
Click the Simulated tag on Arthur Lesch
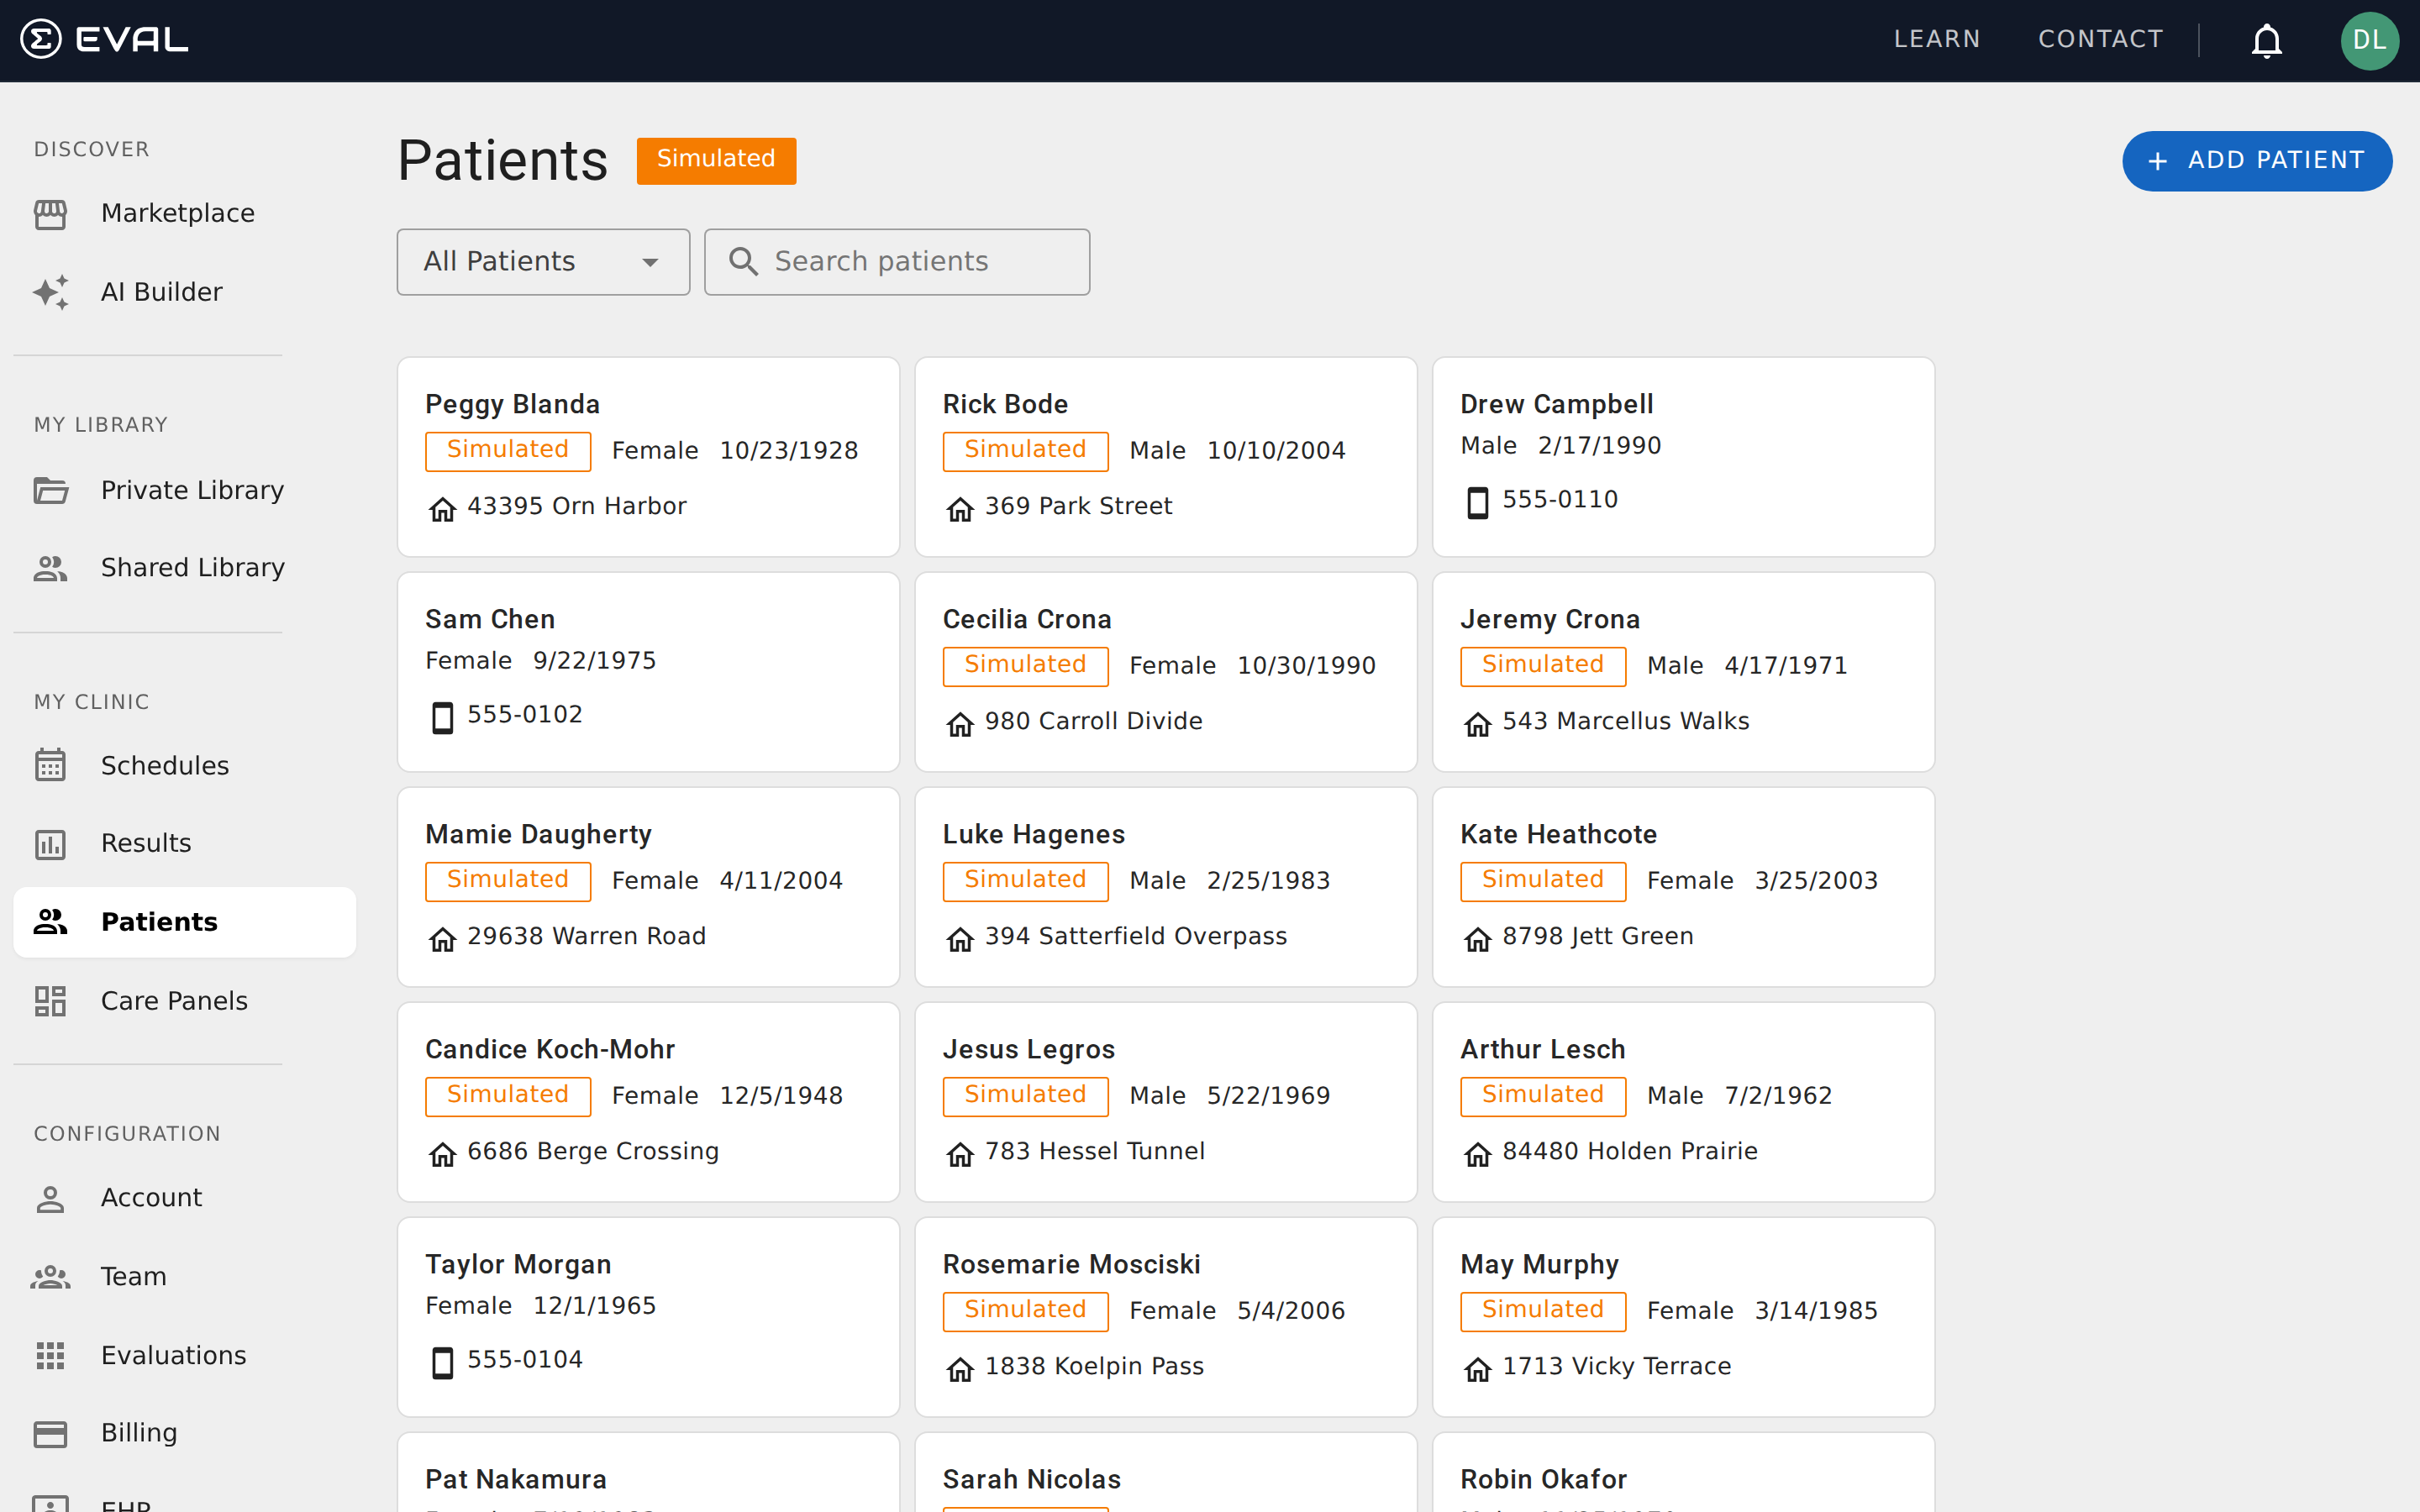(1542, 1095)
